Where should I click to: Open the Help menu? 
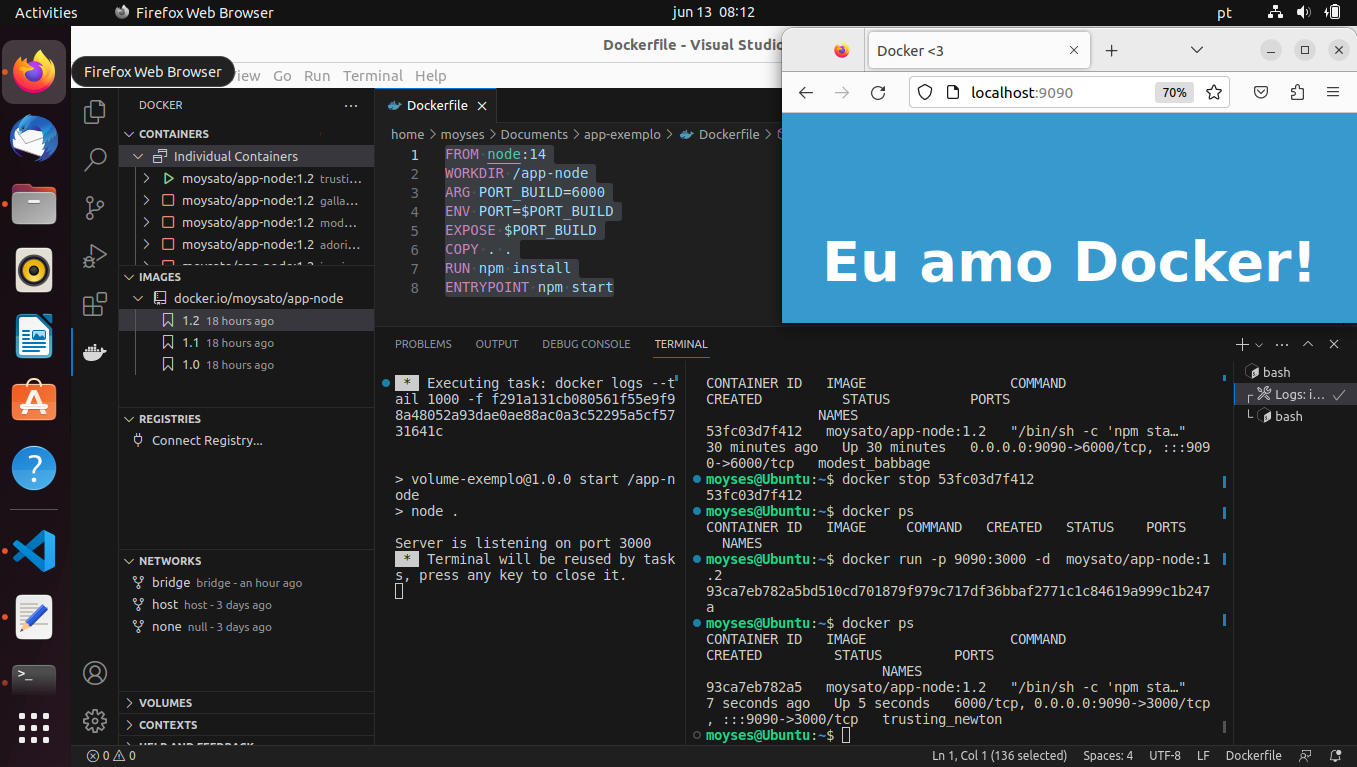pyautogui.click(x=430, y=76)
